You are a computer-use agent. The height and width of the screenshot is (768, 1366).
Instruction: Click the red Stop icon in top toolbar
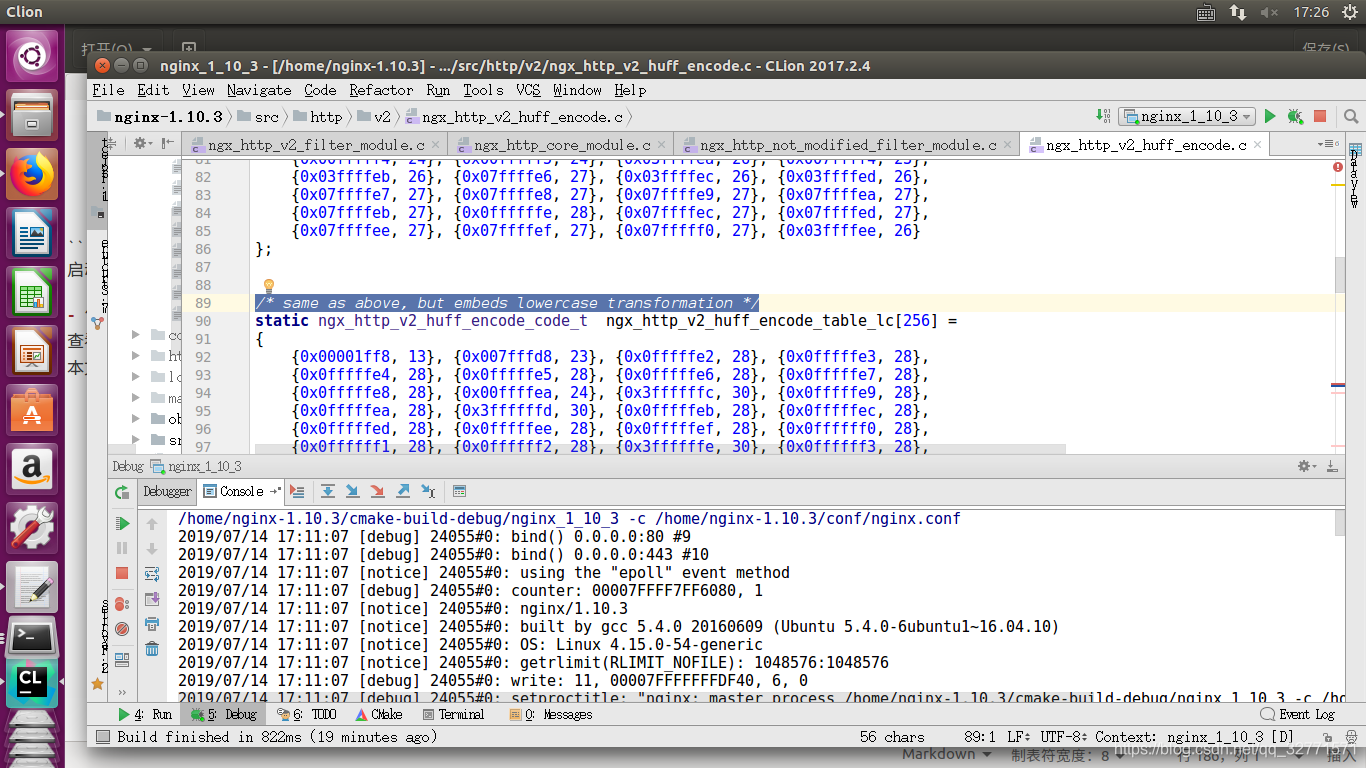tap(1320, 116)
